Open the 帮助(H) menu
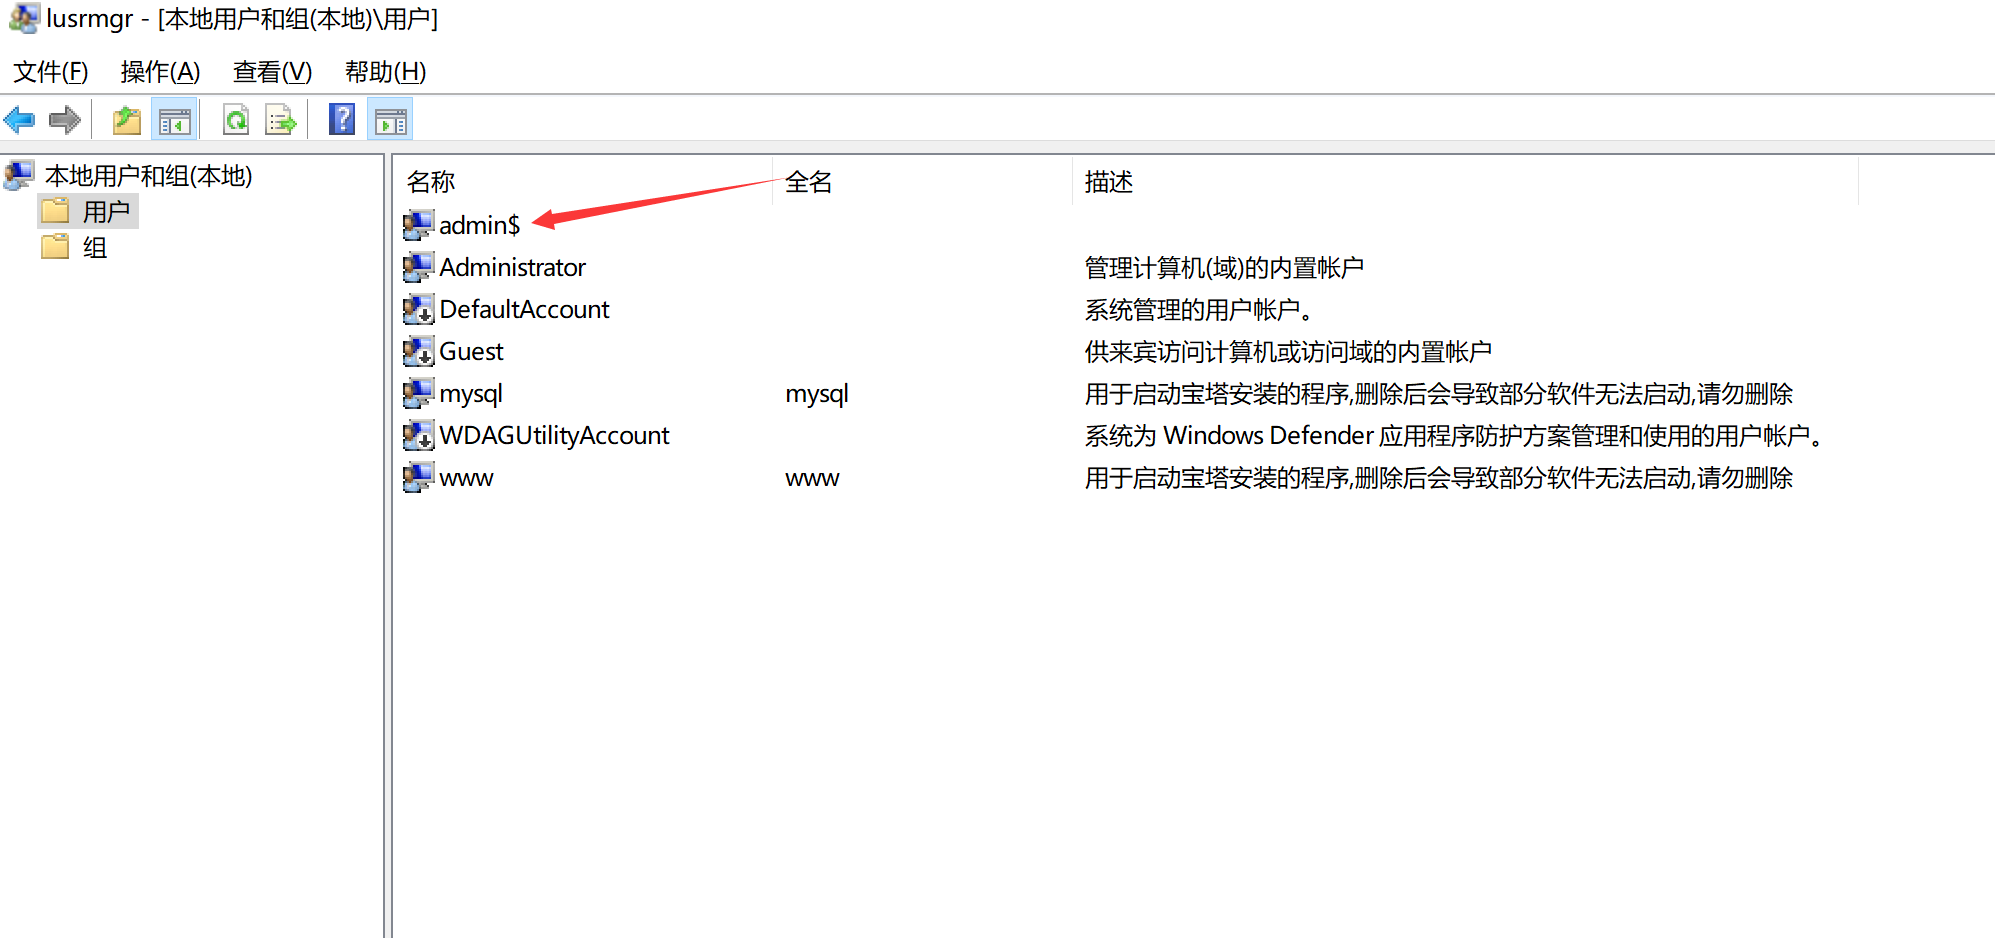Image resolution: width=1995 pixels, height=938 pixels. tap(385, 72)
